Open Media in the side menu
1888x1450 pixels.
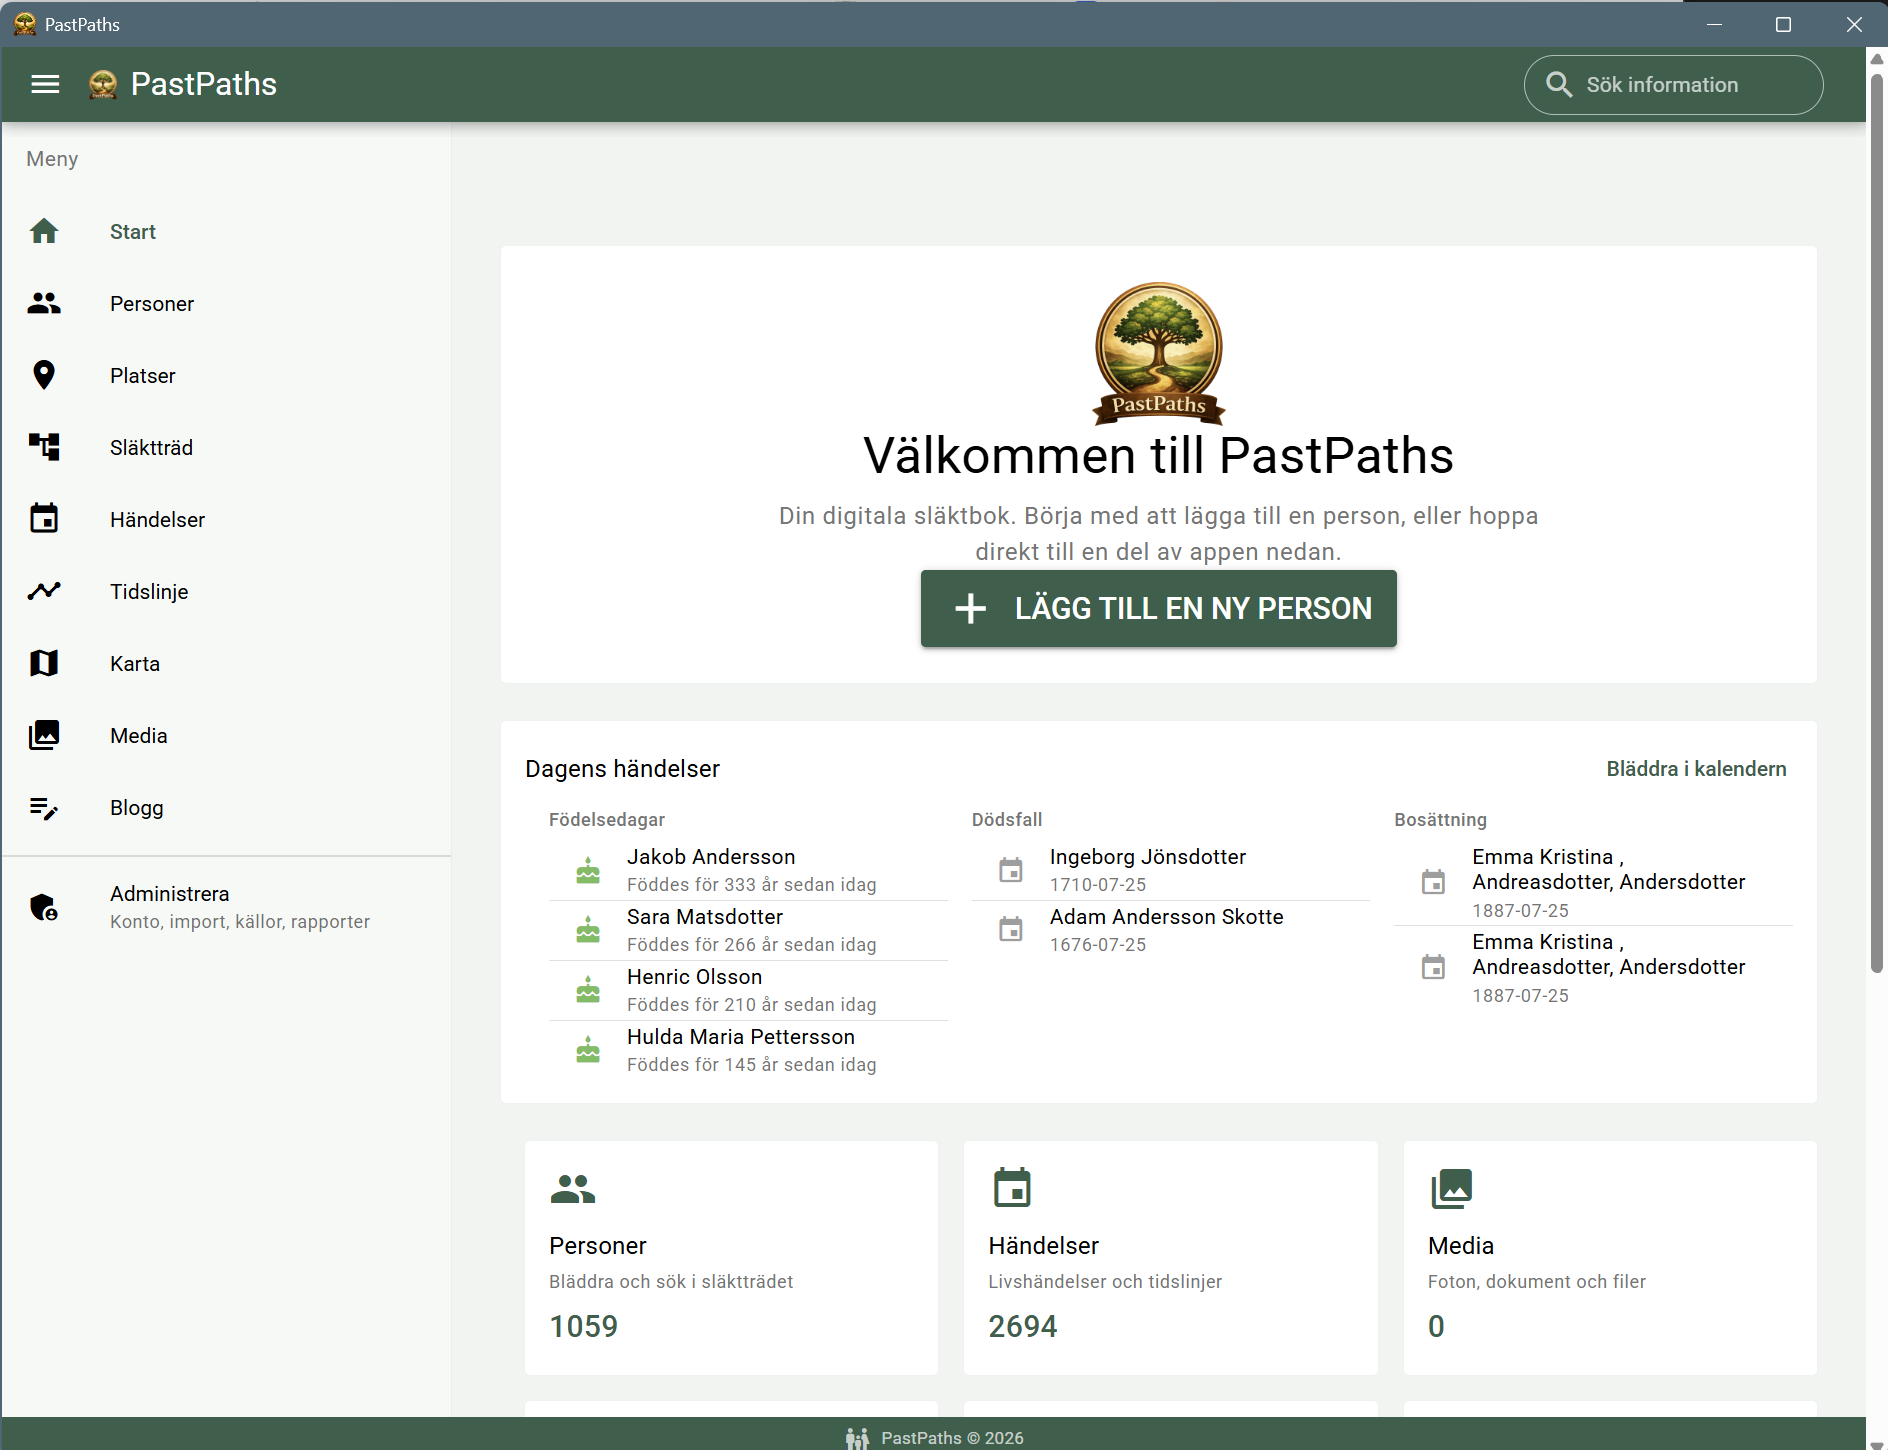pyautogui.click(x=226, y=736)
